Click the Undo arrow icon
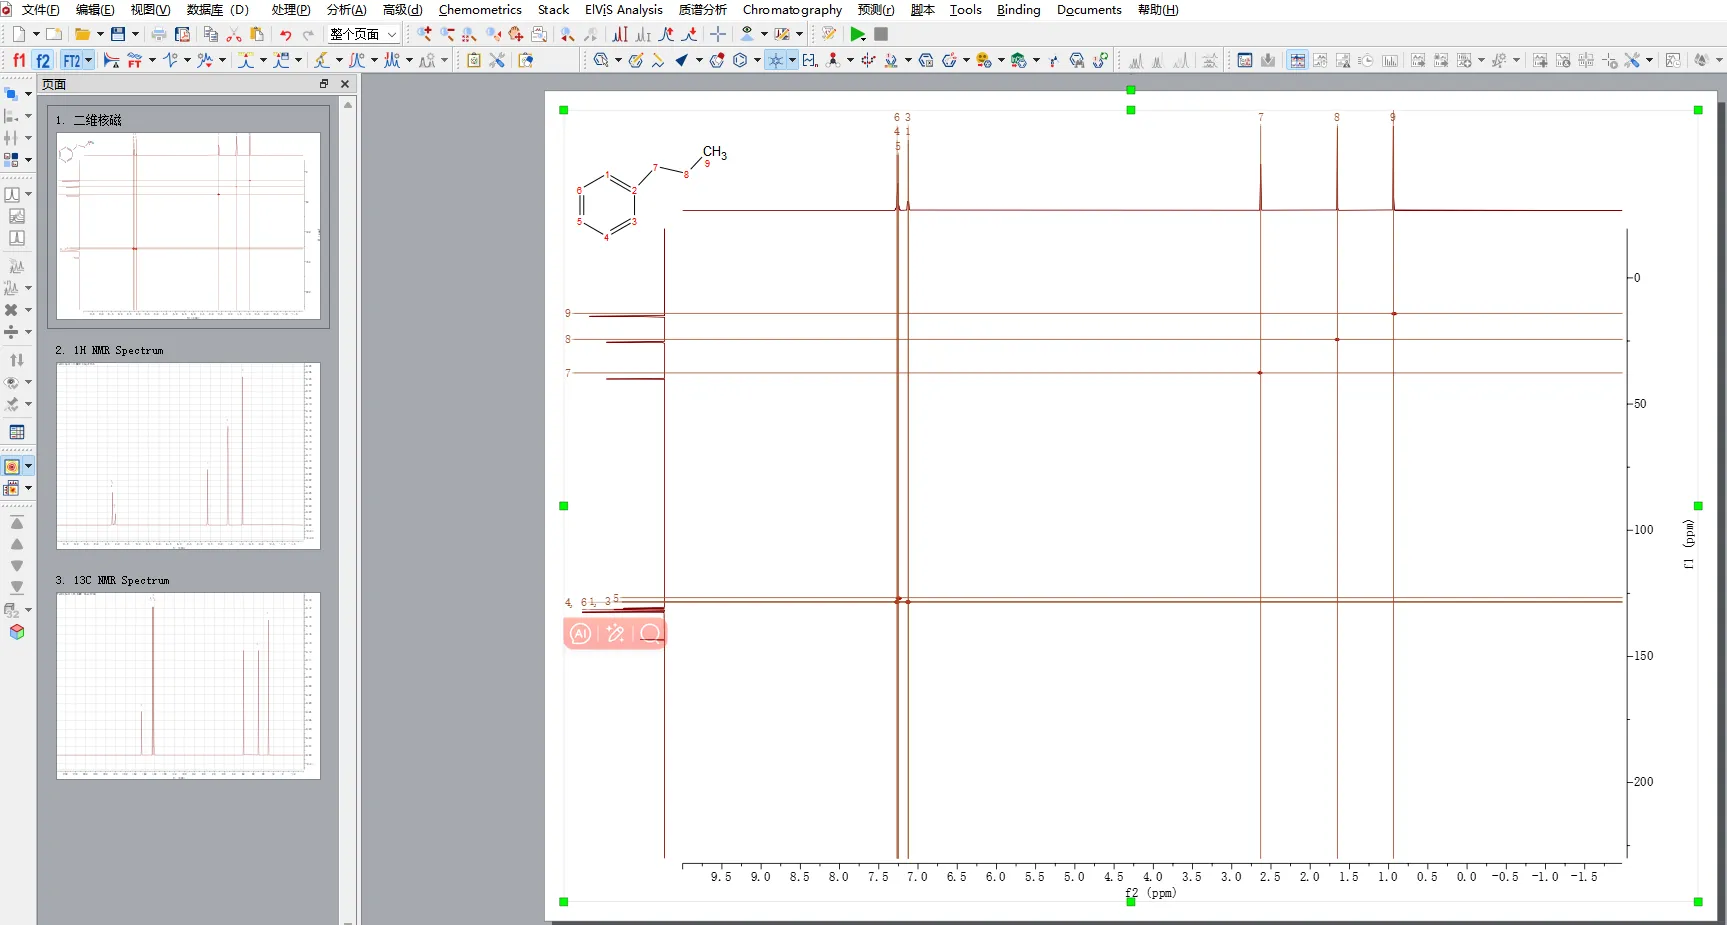 pos(286,34)
